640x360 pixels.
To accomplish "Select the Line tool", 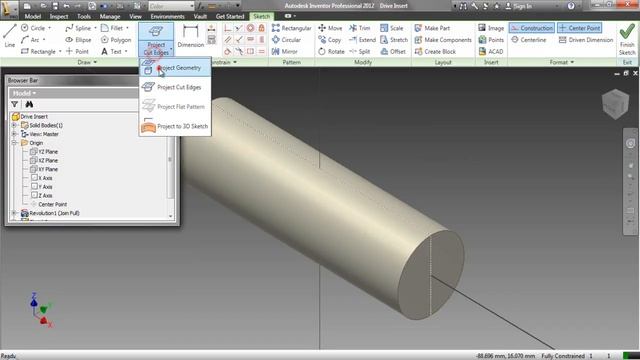I will coord(9,36).
